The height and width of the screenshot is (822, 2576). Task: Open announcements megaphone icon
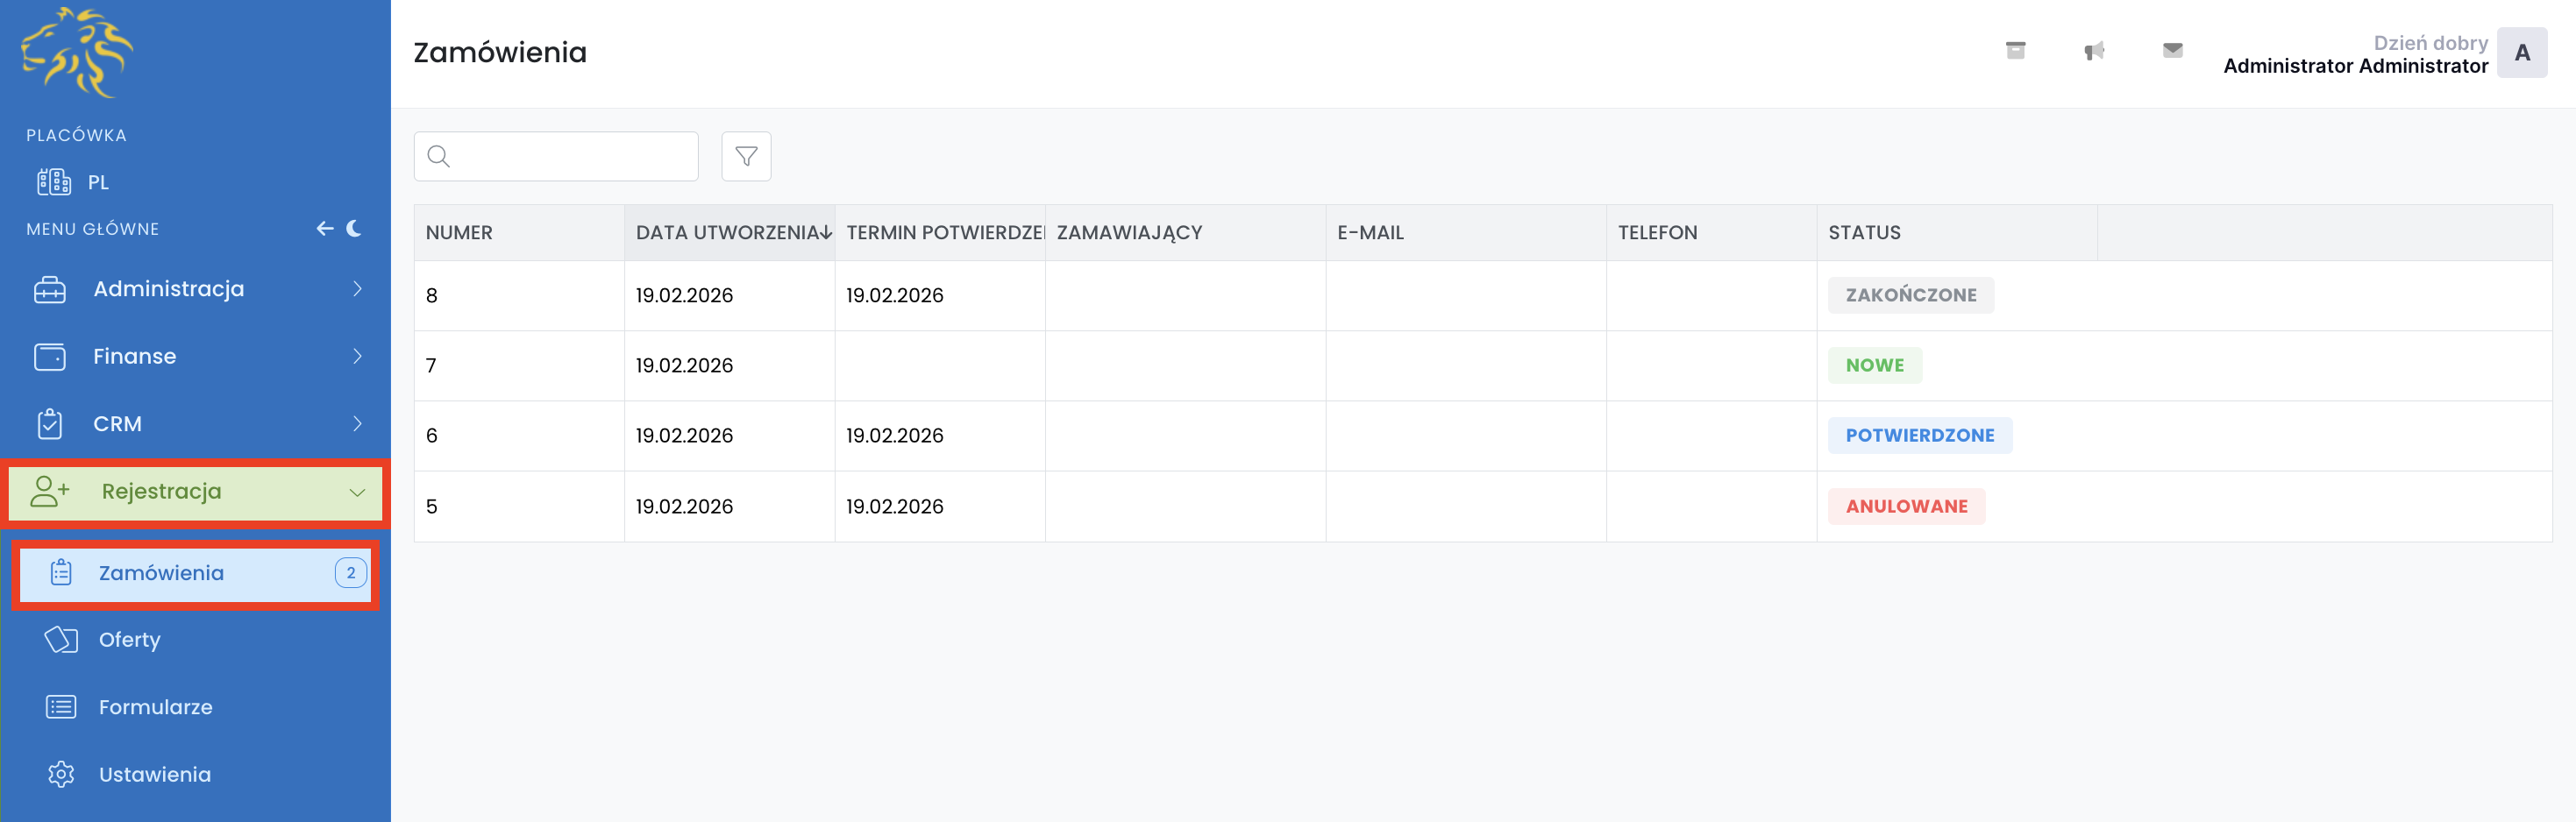click(x=2094, y=51)
